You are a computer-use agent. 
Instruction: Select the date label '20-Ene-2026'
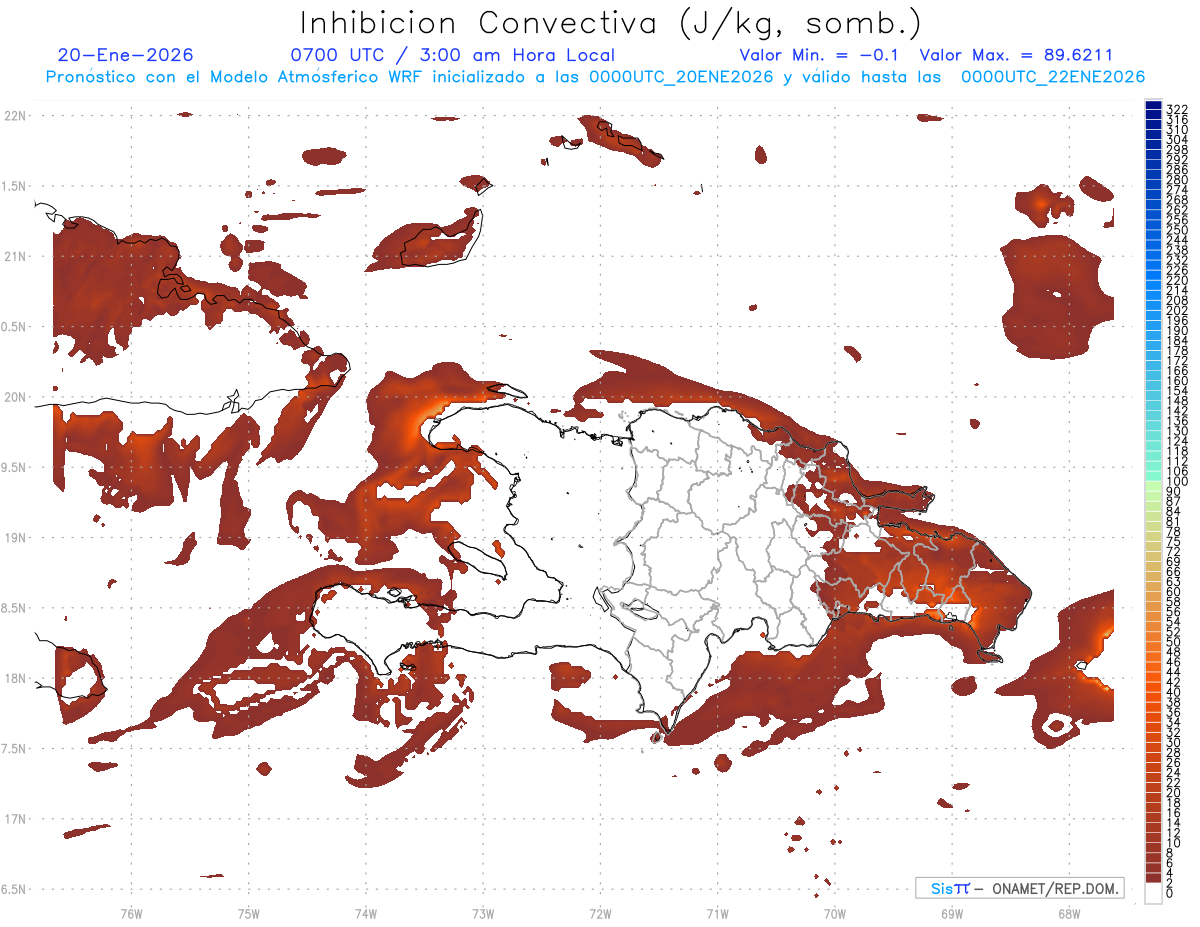click(126, 56)
